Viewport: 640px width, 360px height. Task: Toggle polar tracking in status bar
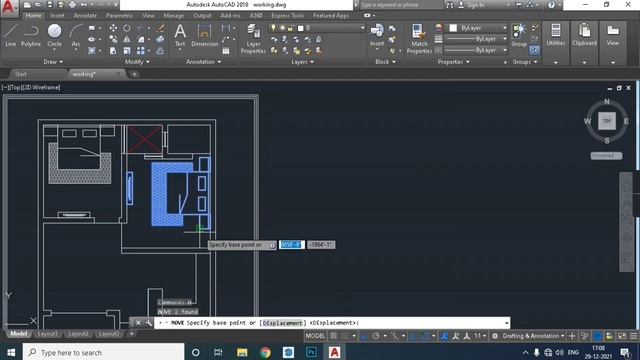click(x=376, y=336)
